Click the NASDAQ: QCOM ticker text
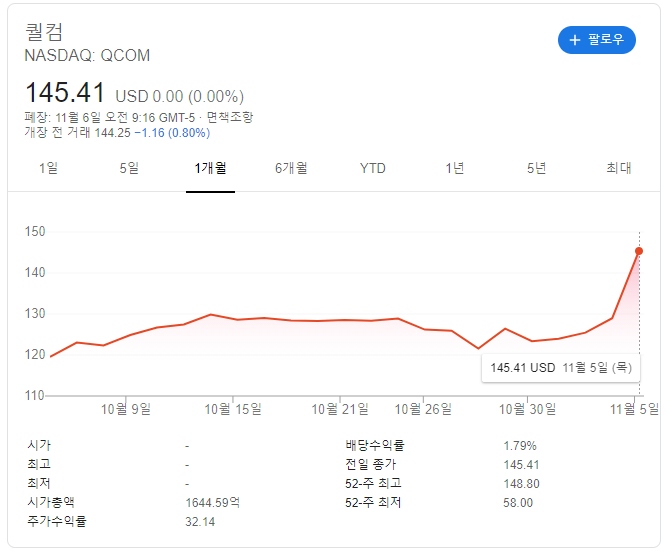Image resolution: width=670 pixels, height=551 pixels. point(87,56)
